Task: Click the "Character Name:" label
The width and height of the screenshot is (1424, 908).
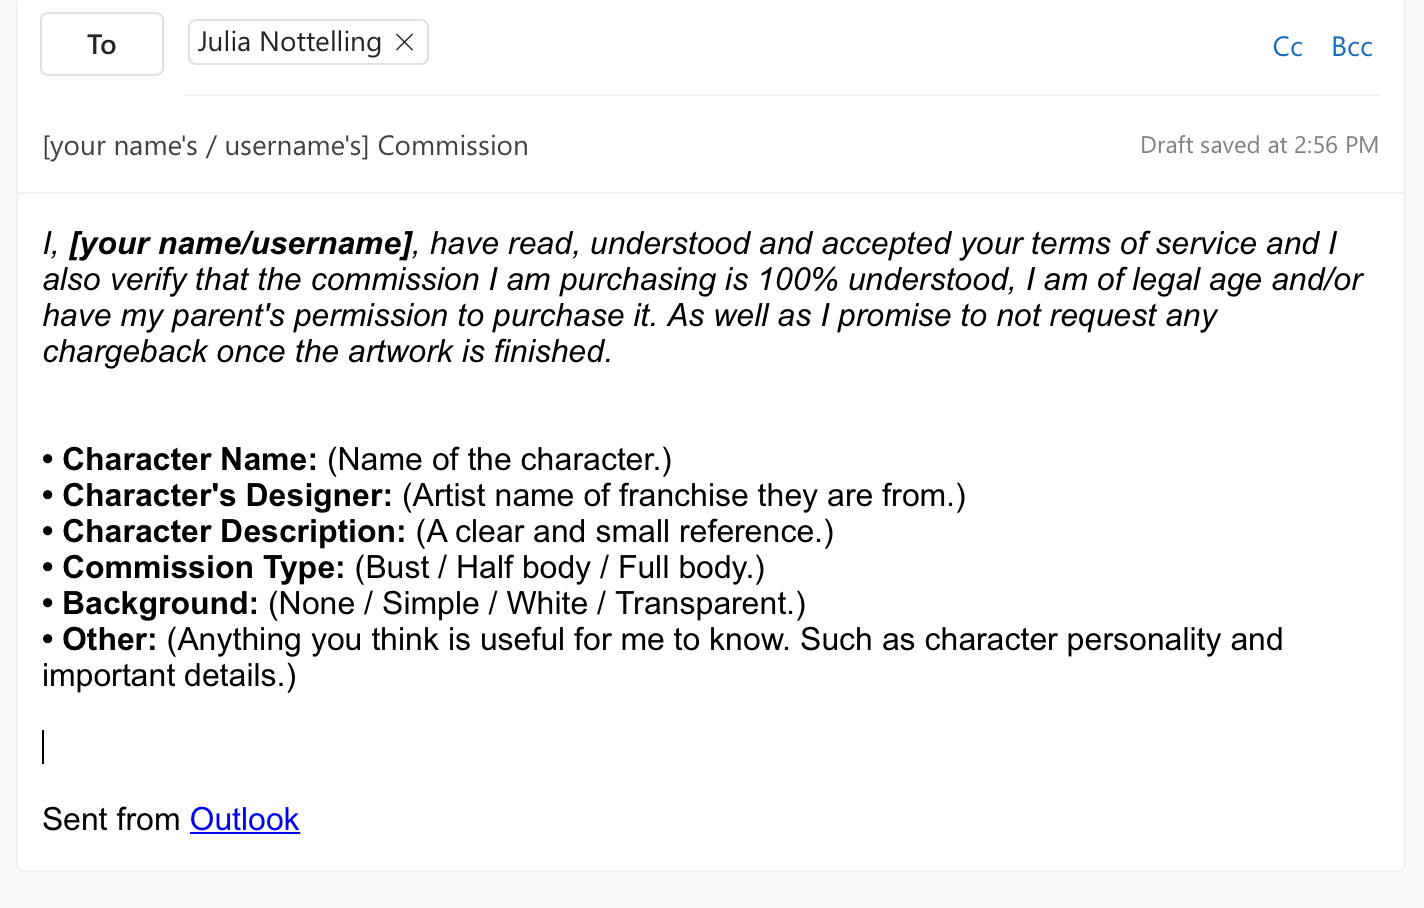Action: click(189, 460)
